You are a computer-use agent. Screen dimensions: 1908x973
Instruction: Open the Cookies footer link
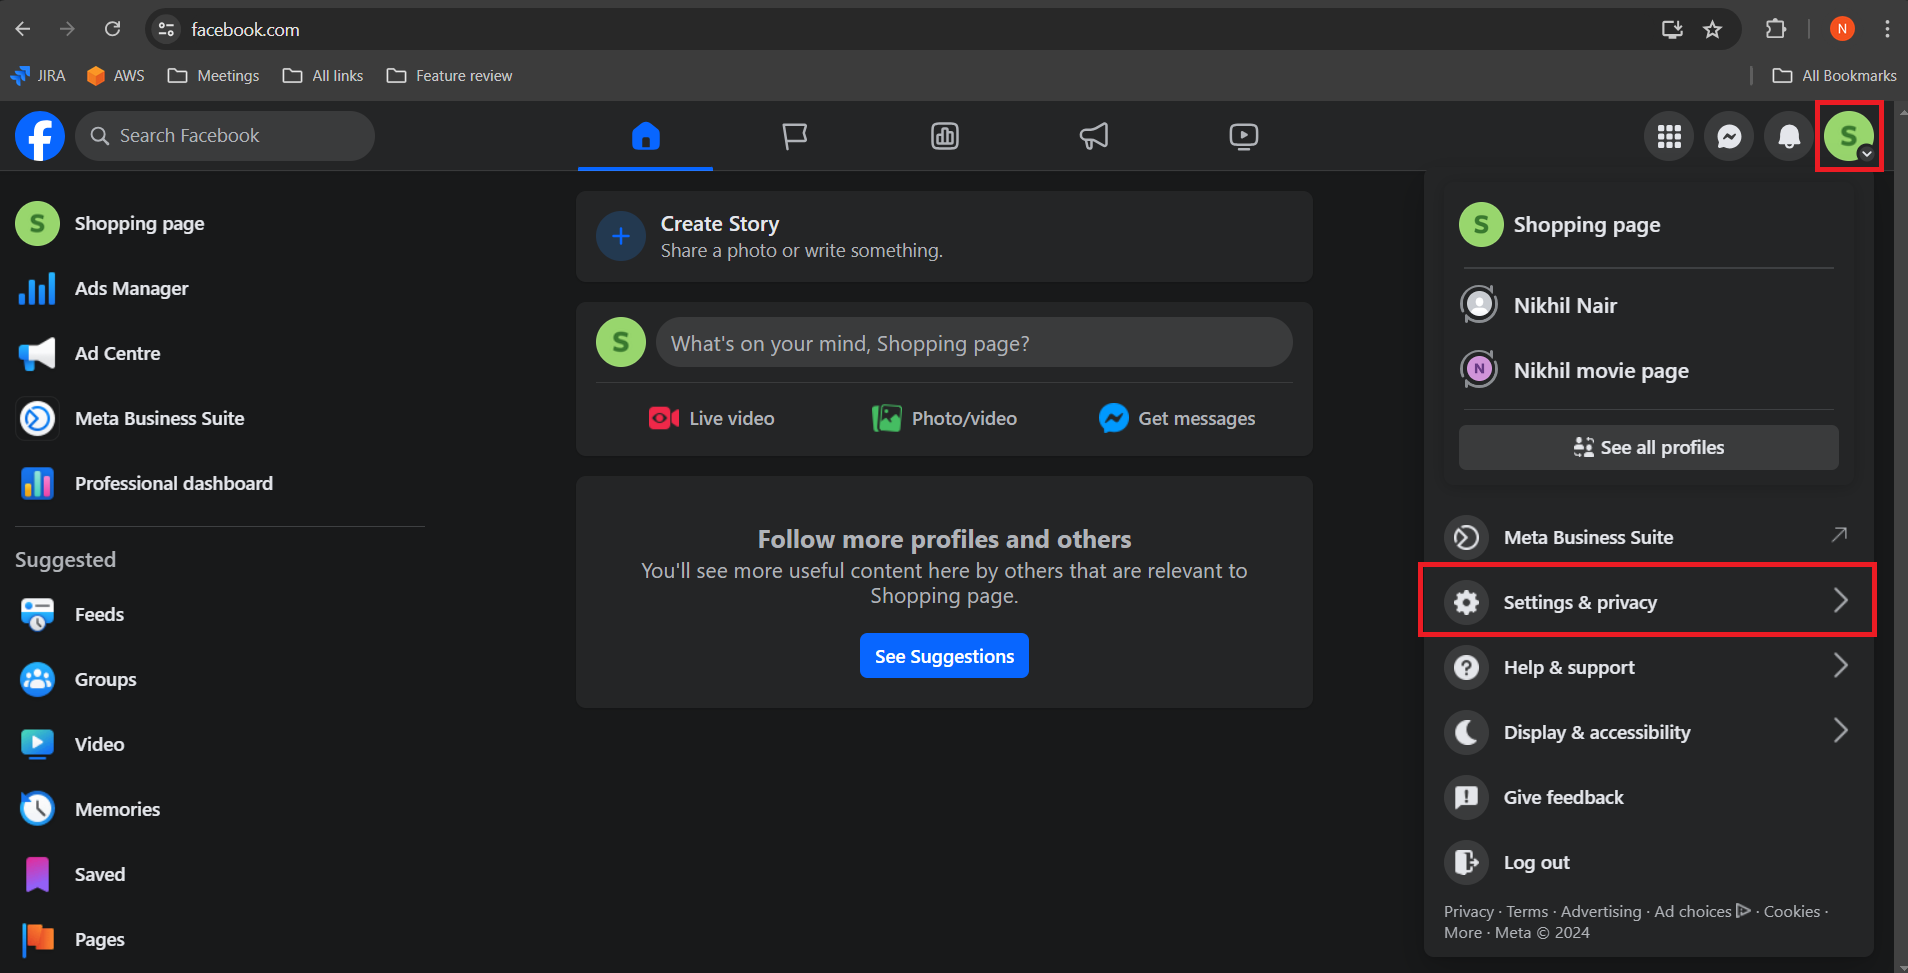pyautogui.click(x=1791, y=912)
